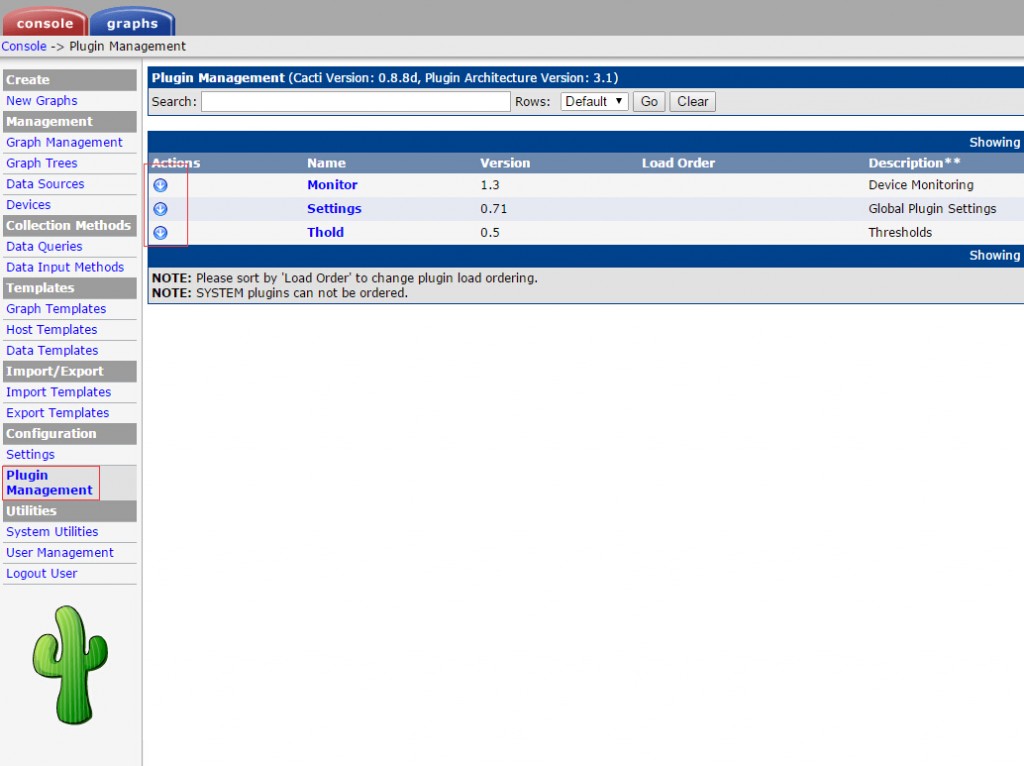Click the Create section header

(x=70, y=80)
